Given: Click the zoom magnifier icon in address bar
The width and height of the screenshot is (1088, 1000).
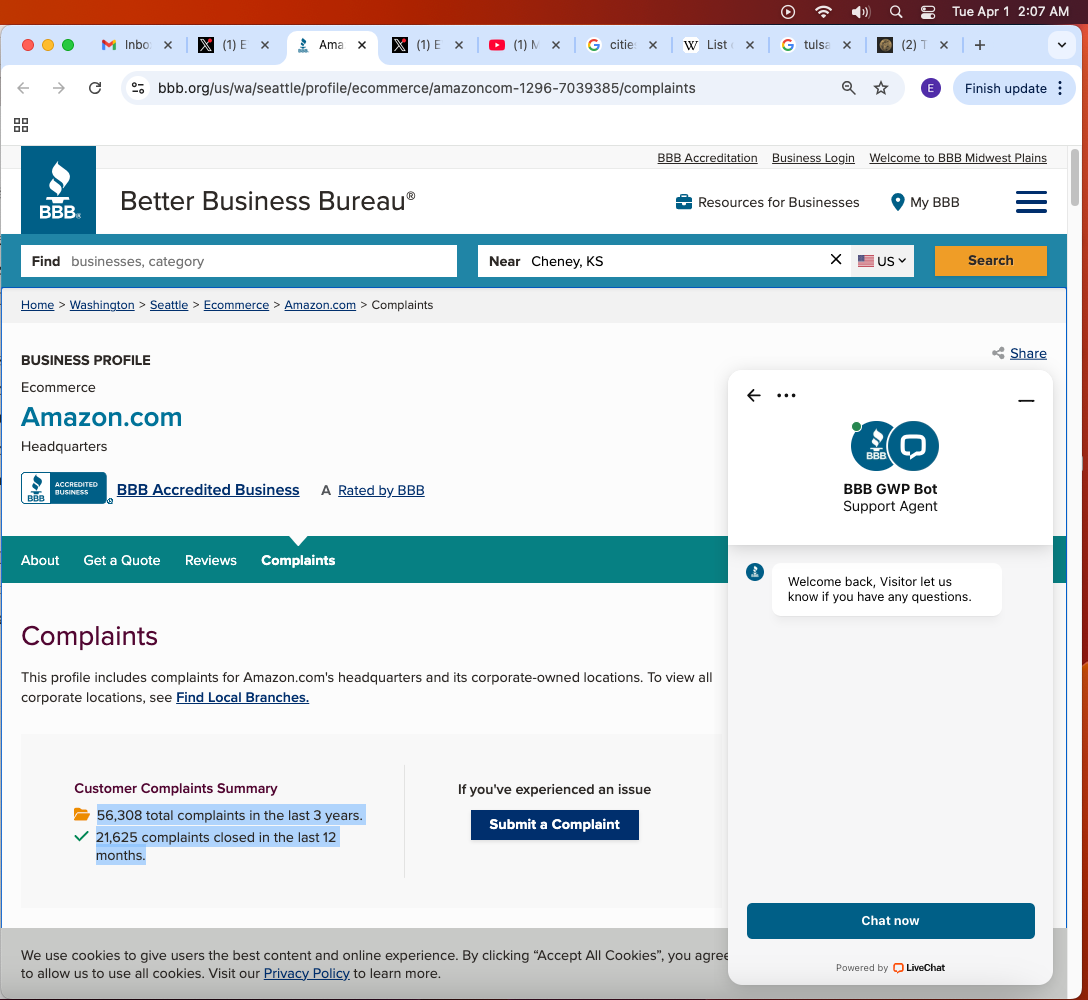Looking at the screenshot, I should click(848, 88).
